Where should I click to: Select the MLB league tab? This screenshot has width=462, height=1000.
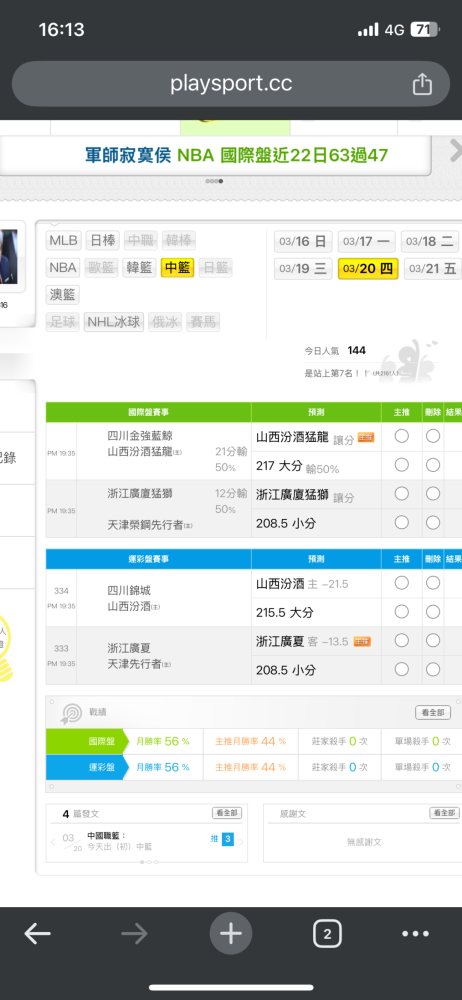[63, 240]
